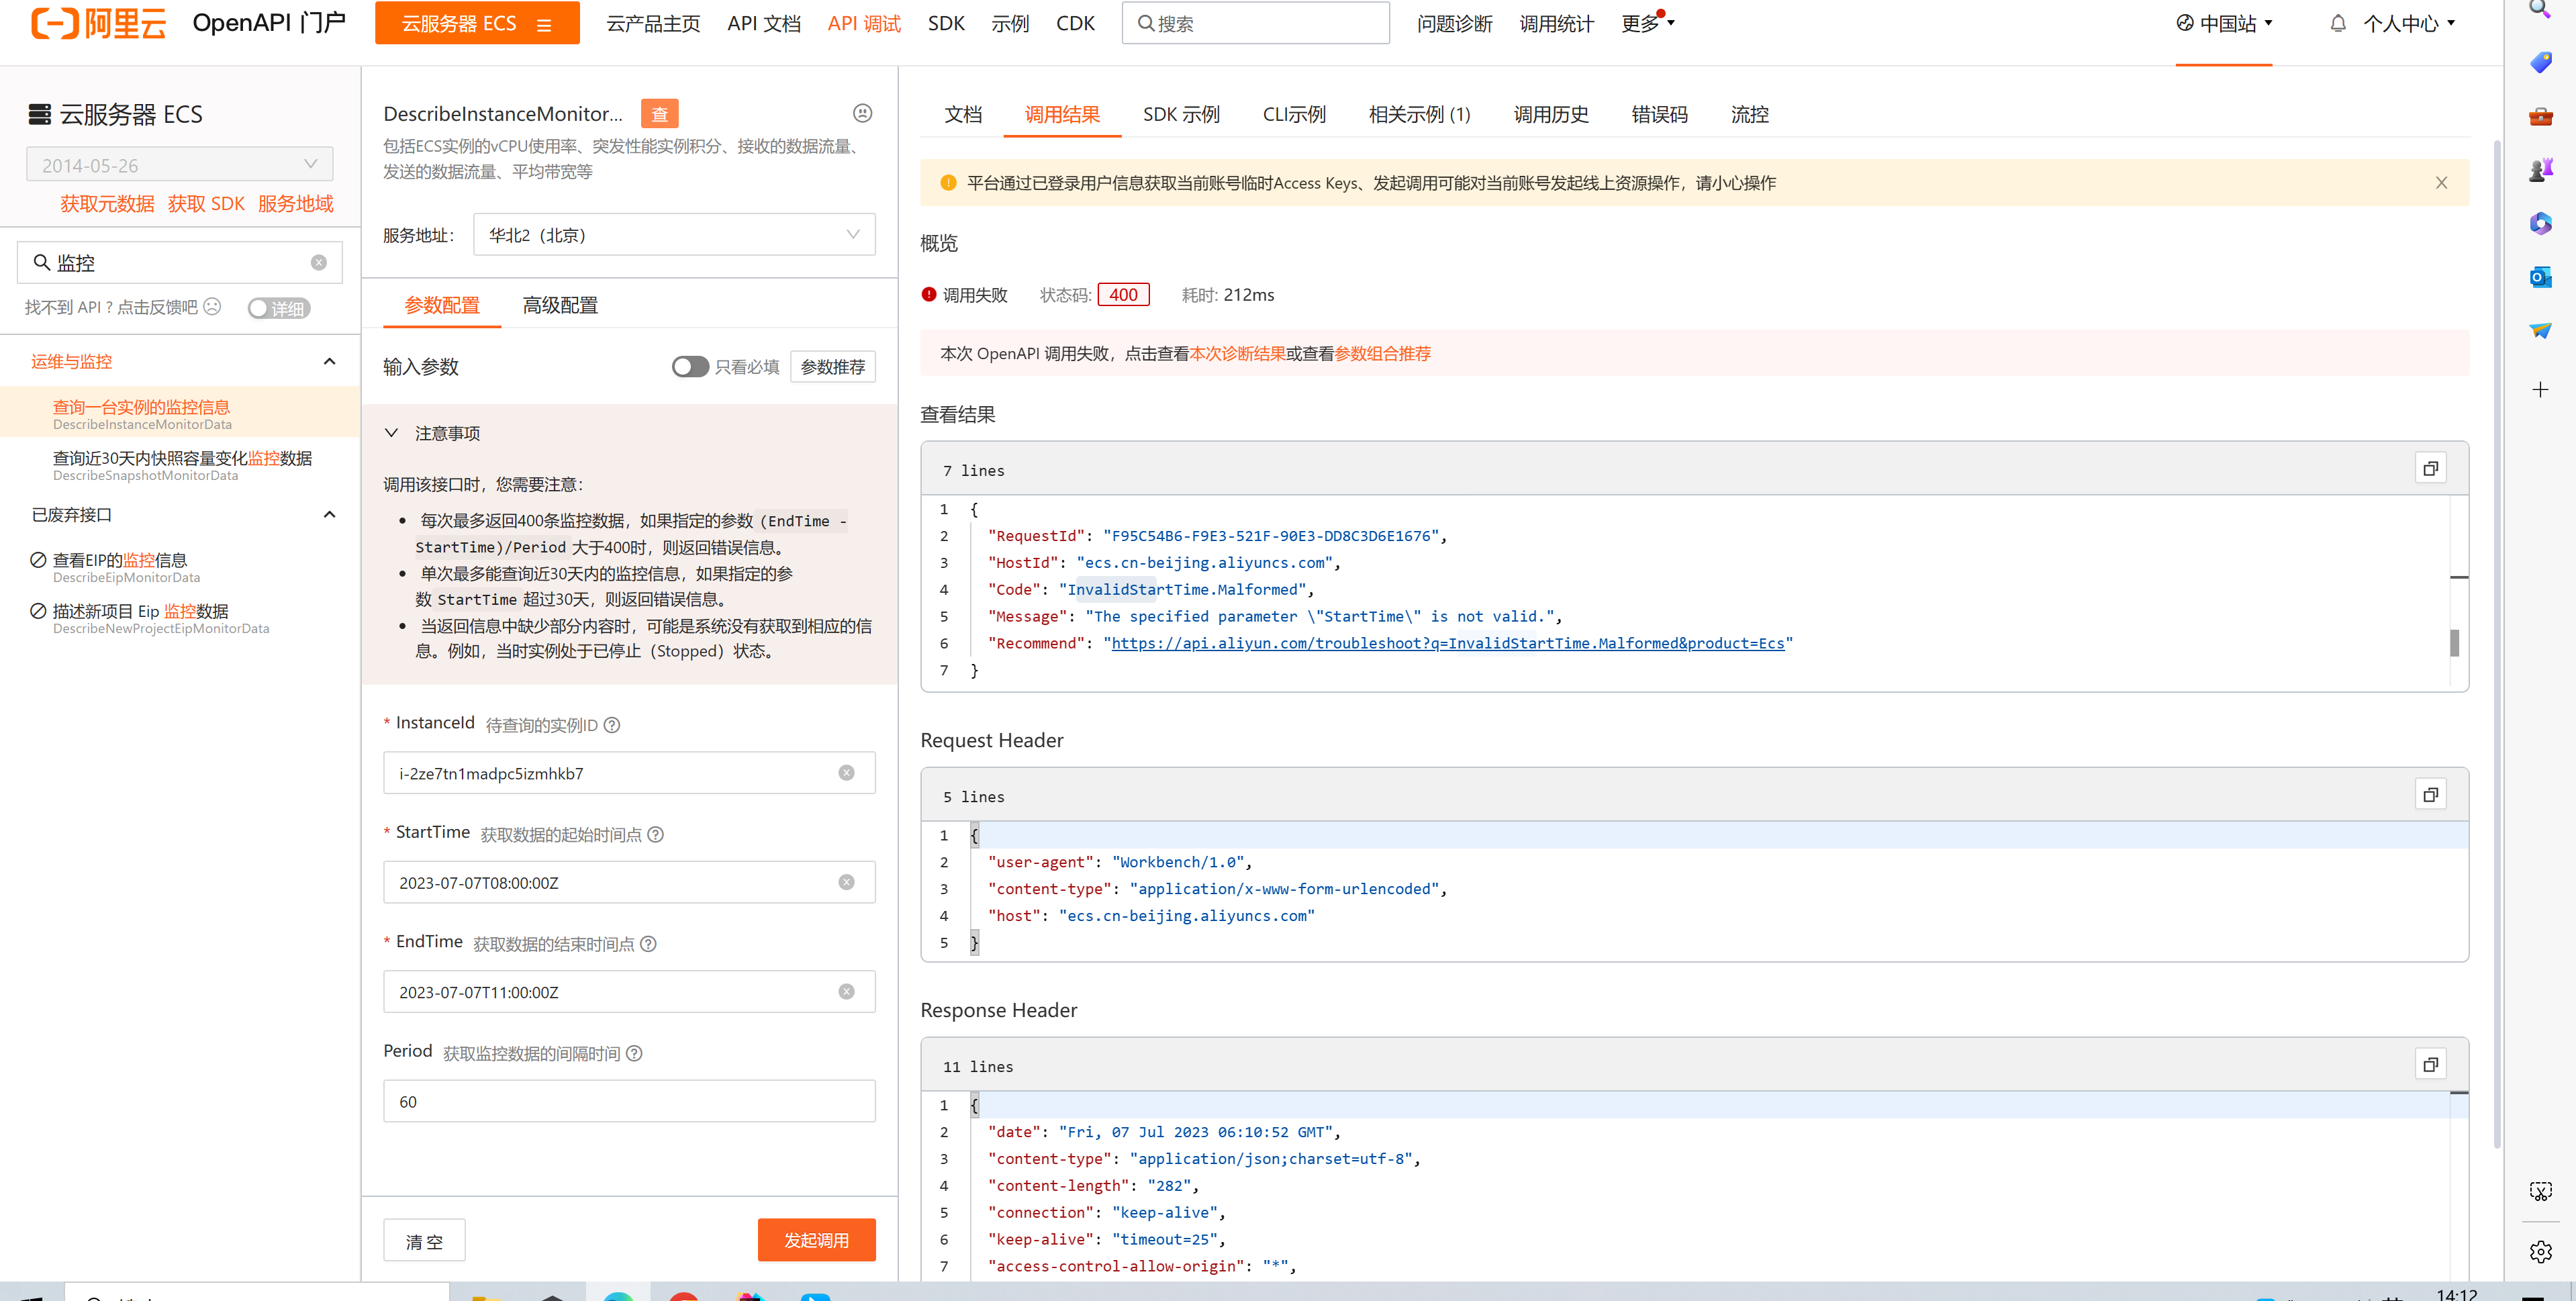Switch to the CLI示例 tab
Screen dimensions: 2576x1301
(x=1294, y=114)
